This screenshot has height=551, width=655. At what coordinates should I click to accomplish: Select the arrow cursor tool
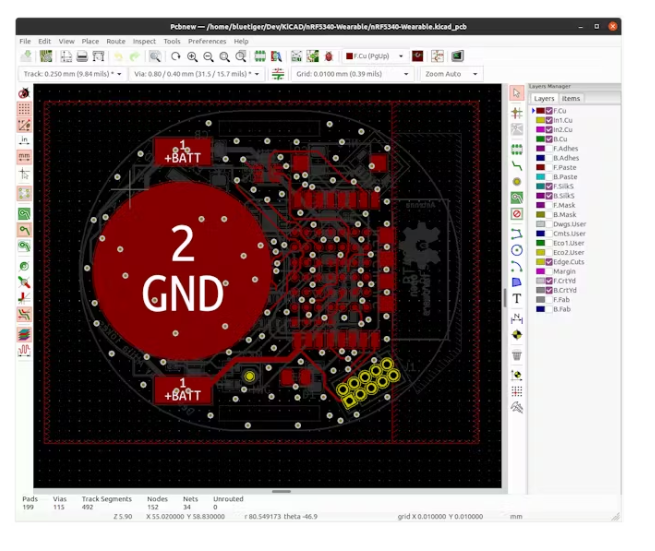(x=517, y=93)
